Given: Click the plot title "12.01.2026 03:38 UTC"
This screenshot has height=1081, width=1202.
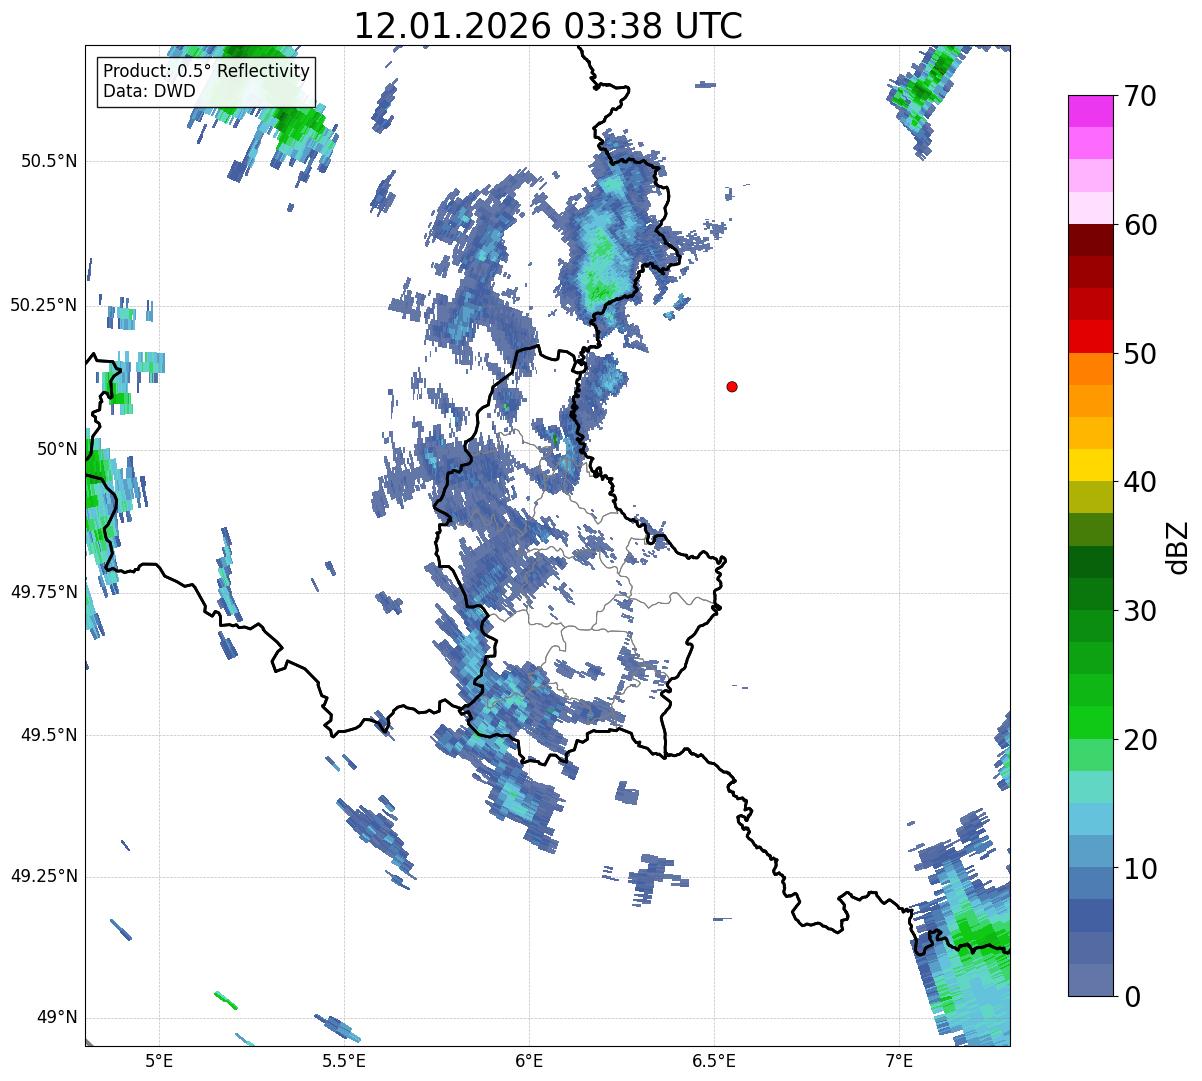Looking at the screenshot, I should point(548,26).
